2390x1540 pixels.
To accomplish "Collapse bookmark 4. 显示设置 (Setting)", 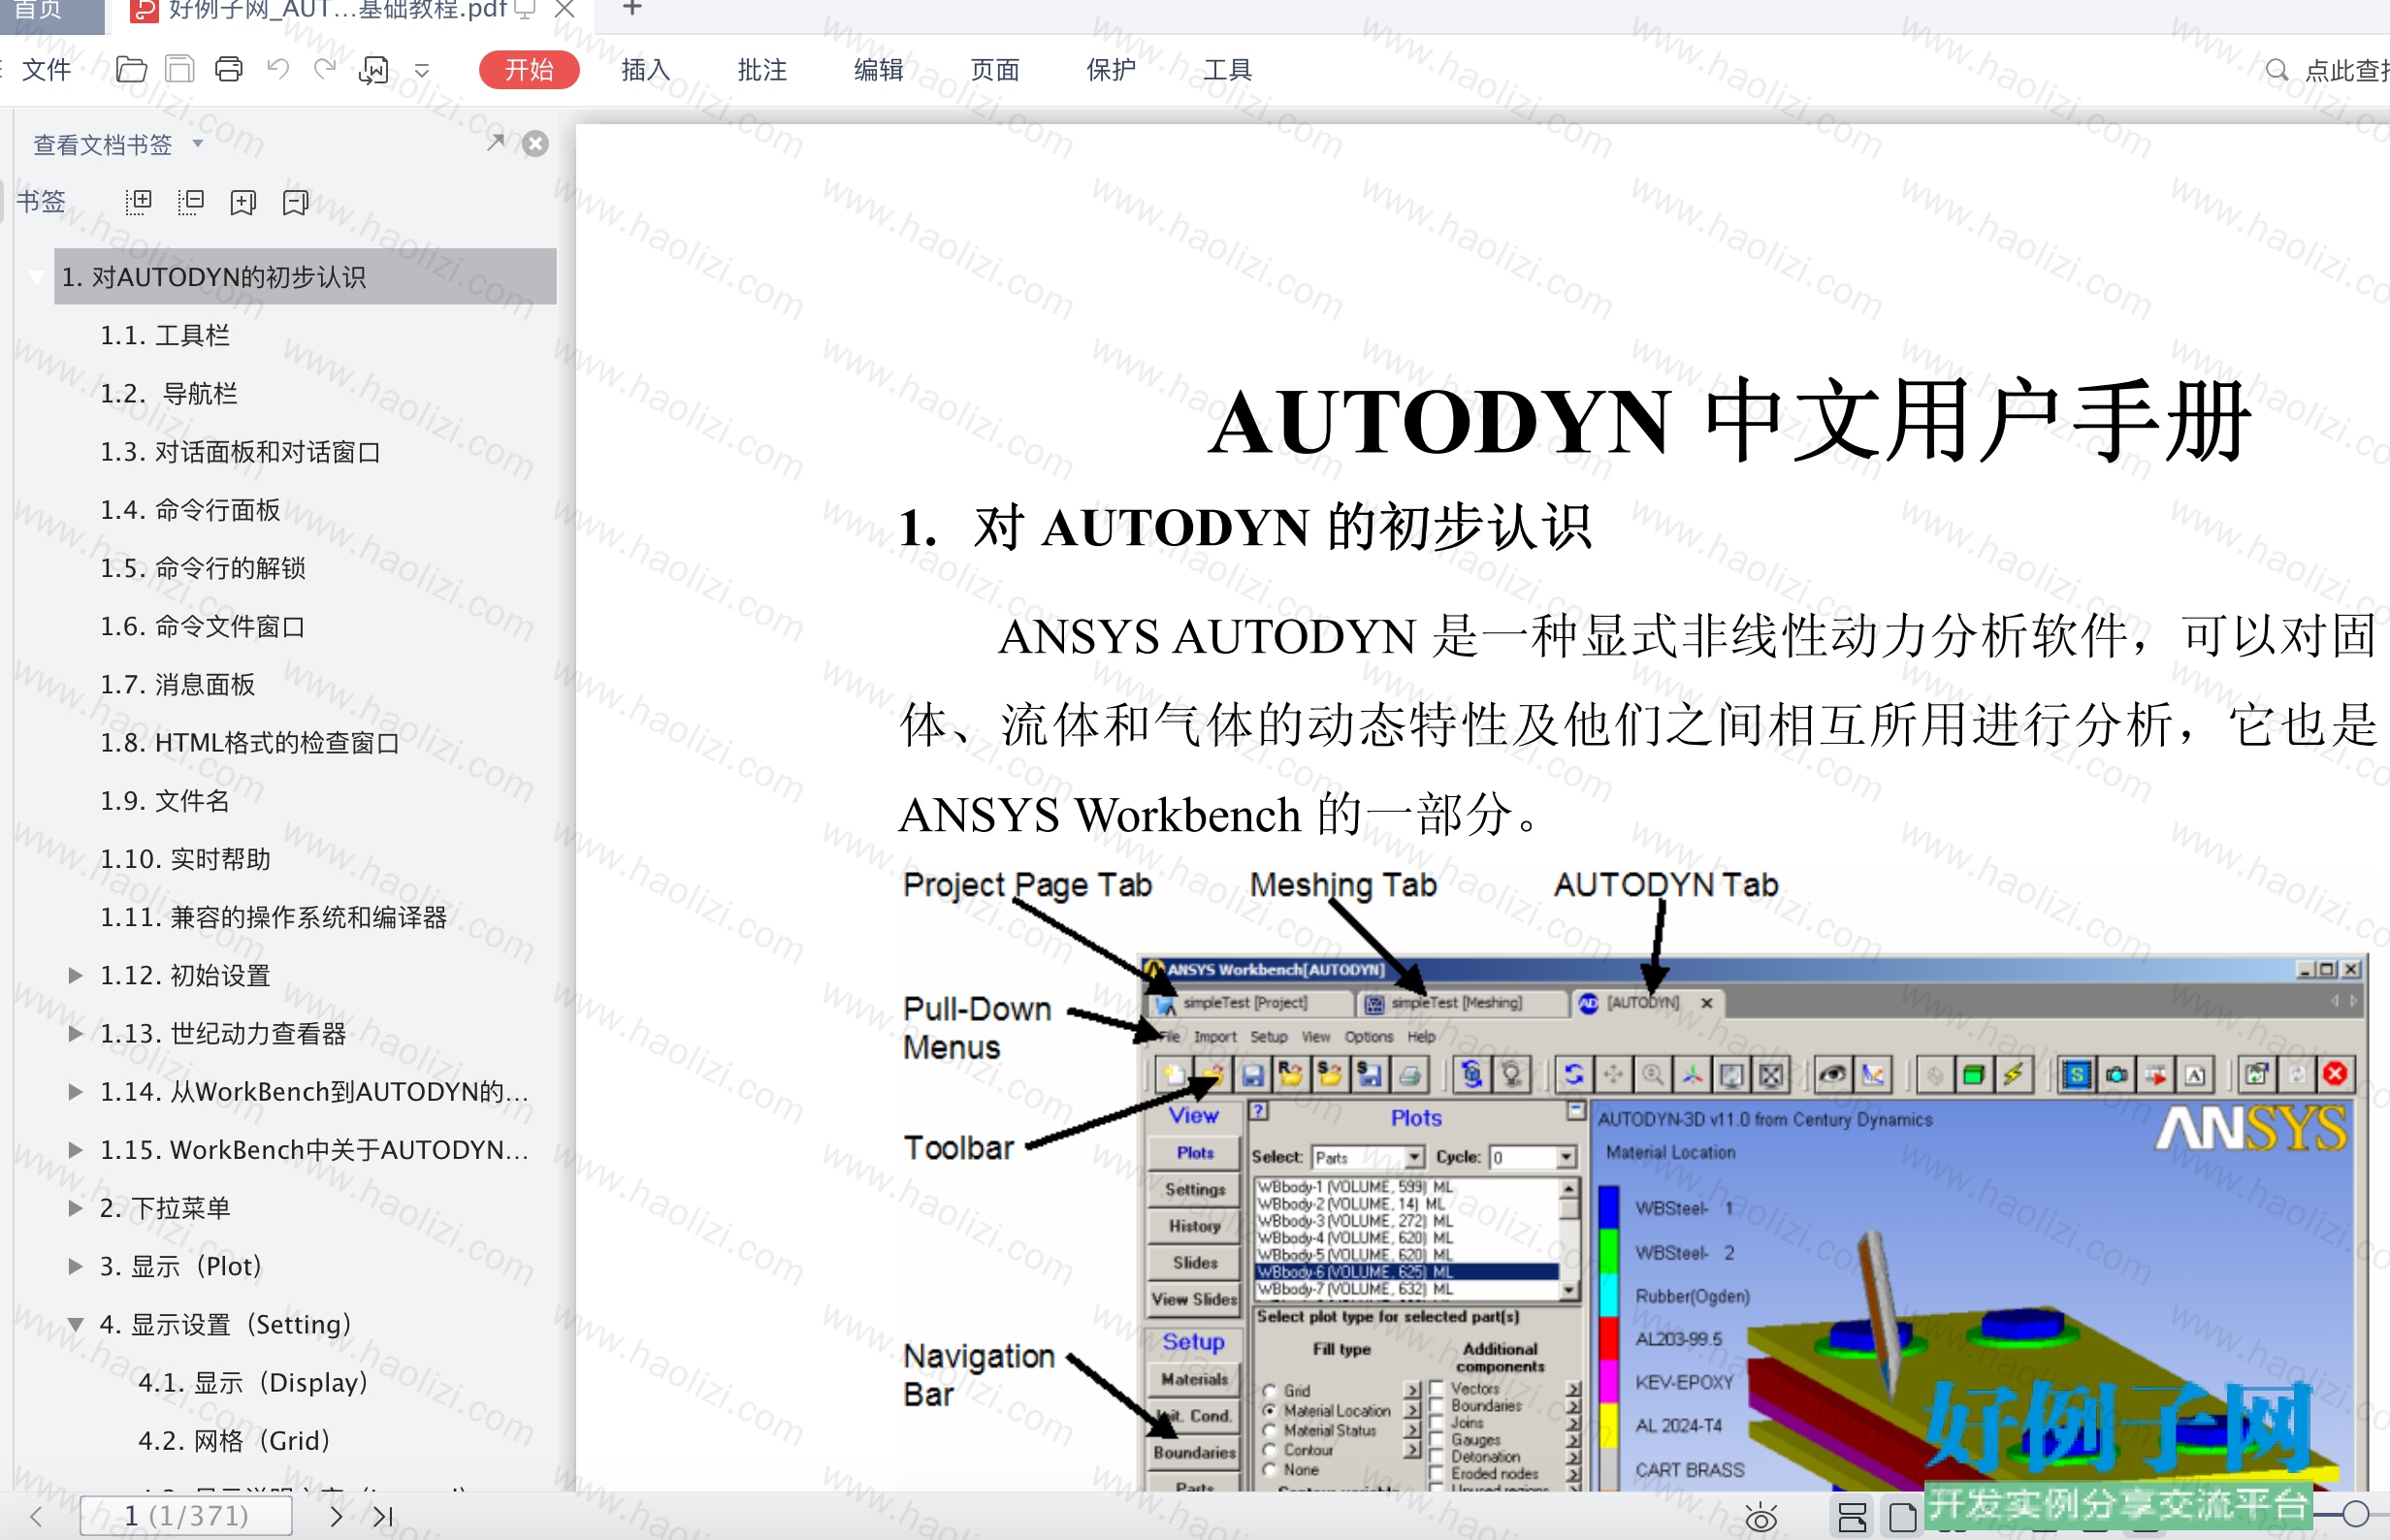I will click(x=75, y=1324).
